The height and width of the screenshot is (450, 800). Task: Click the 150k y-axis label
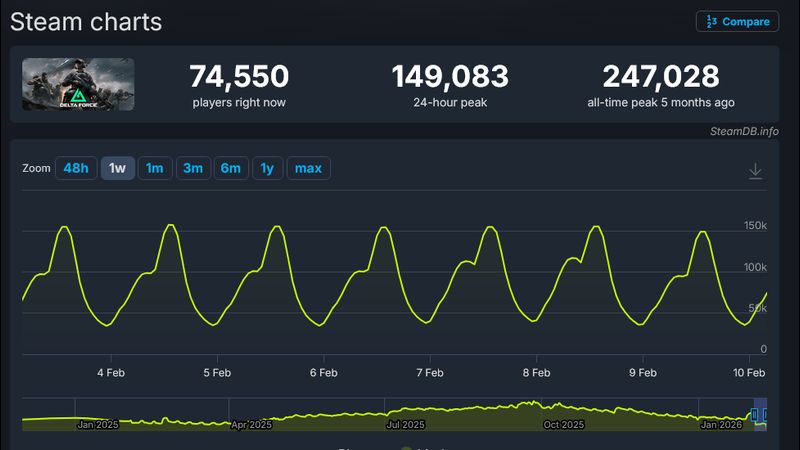click(755, 226)
